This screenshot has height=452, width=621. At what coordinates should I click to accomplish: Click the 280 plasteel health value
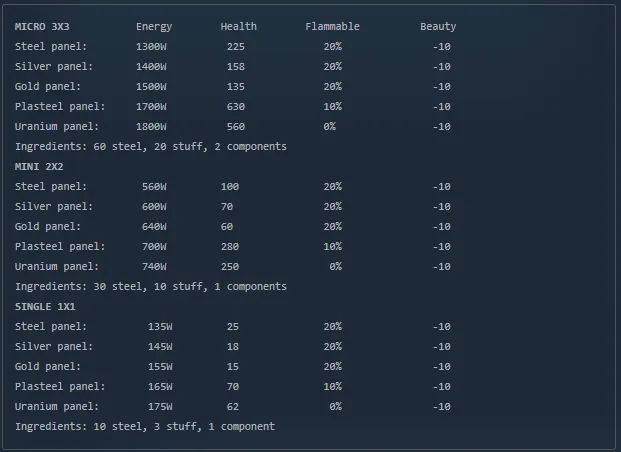(230, 246)
